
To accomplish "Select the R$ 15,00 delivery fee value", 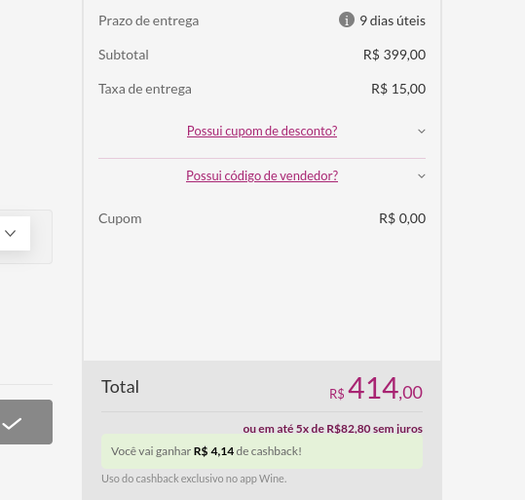I will [398, 89].
